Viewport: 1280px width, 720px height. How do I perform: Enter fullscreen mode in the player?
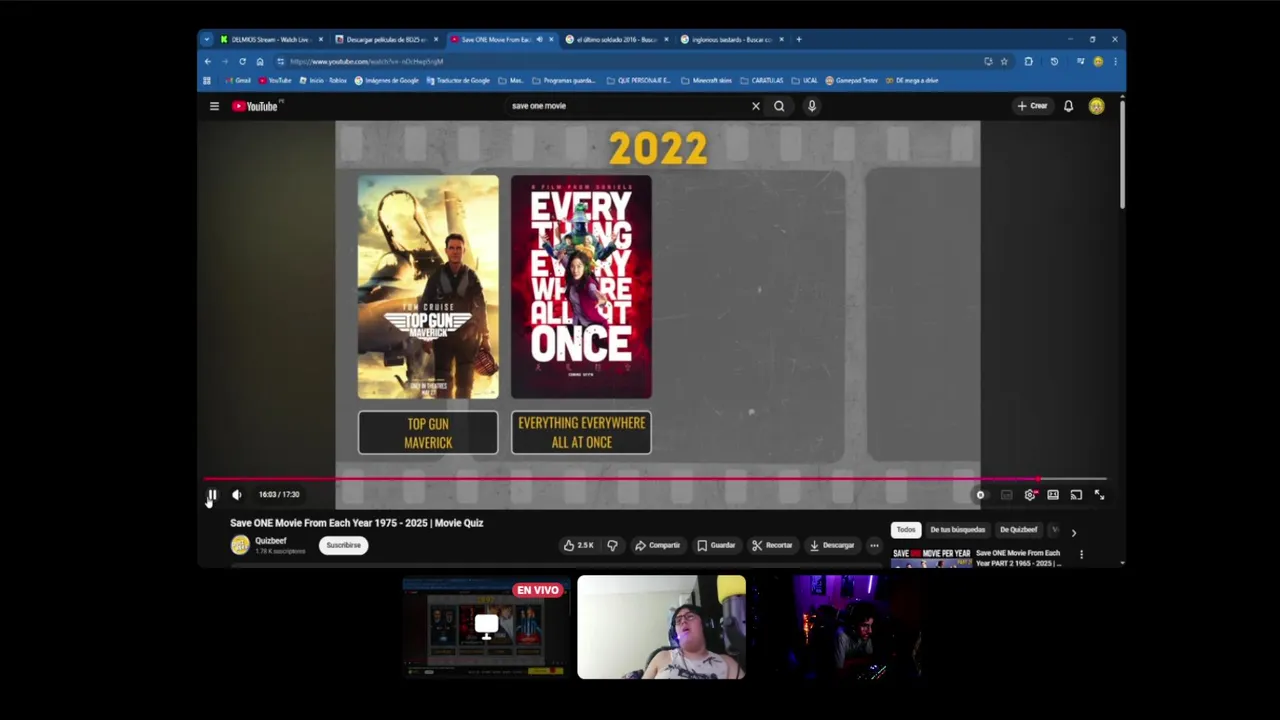(x=1100, y=495)
